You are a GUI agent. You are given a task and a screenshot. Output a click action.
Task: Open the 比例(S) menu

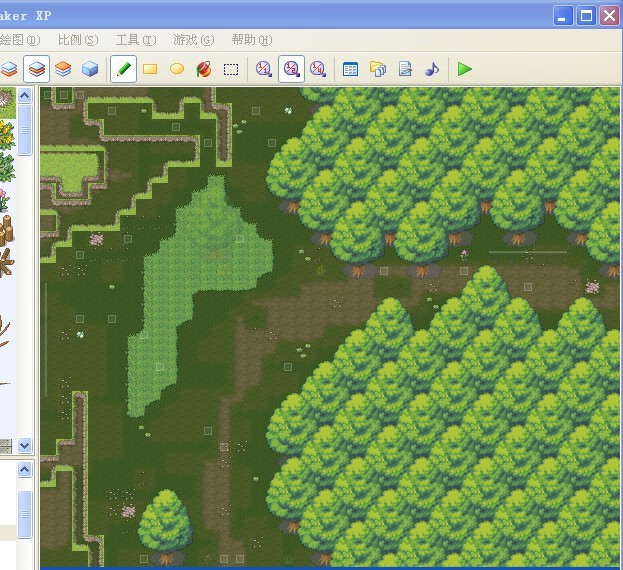pos(78,40)
